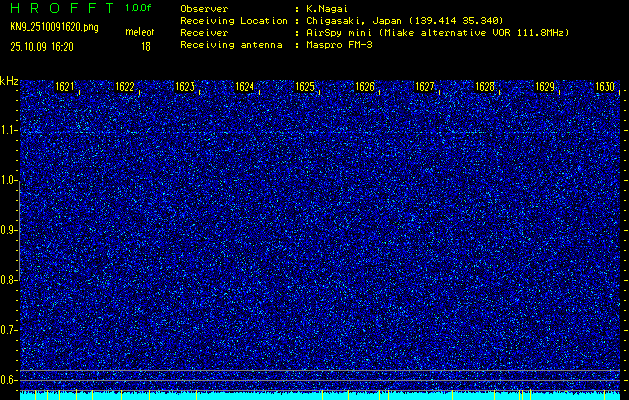Select the 1.0 frequency axis label
Screen dimensions: 629x400
(9, 180)
